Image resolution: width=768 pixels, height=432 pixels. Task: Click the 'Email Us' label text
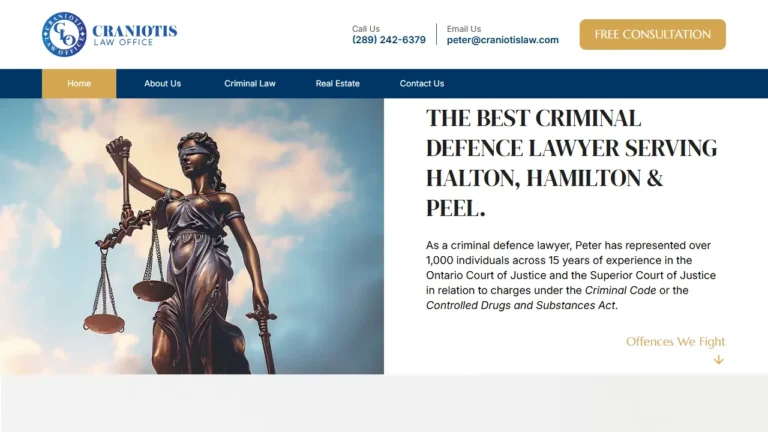[464, 29]
